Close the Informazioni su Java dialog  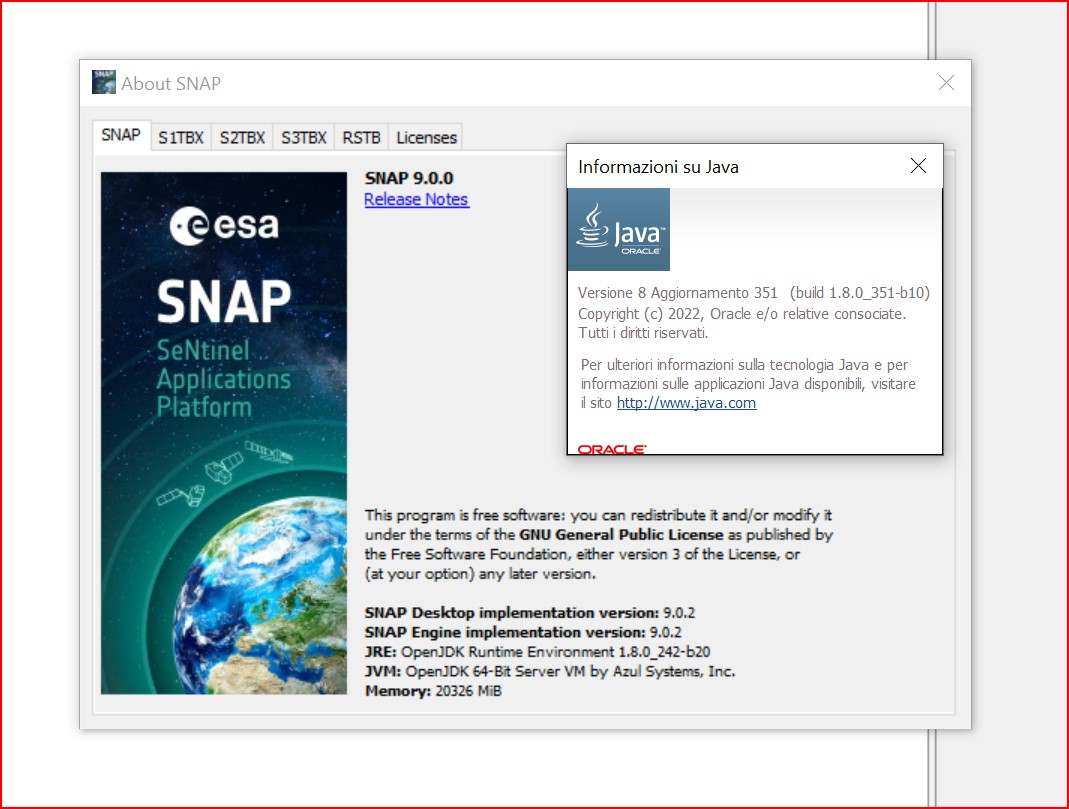coord(918,166)
